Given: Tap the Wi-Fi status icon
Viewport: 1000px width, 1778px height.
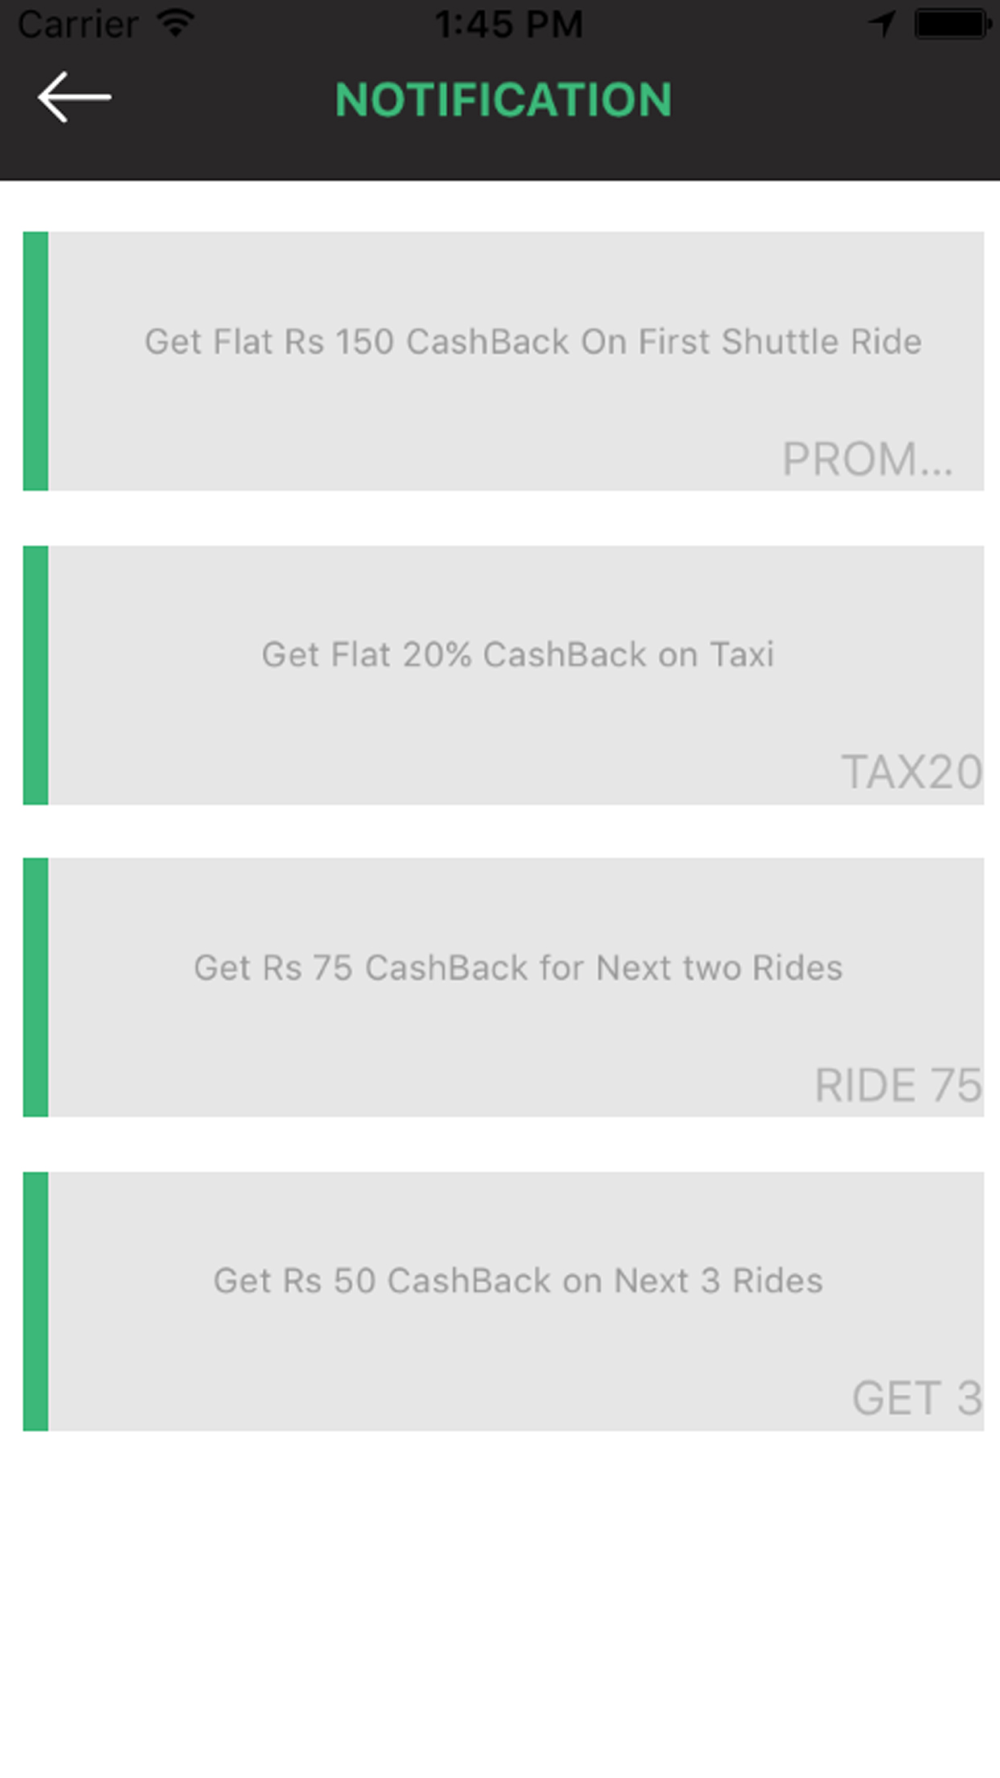Looking at the screenshot, I should point(176,22).
